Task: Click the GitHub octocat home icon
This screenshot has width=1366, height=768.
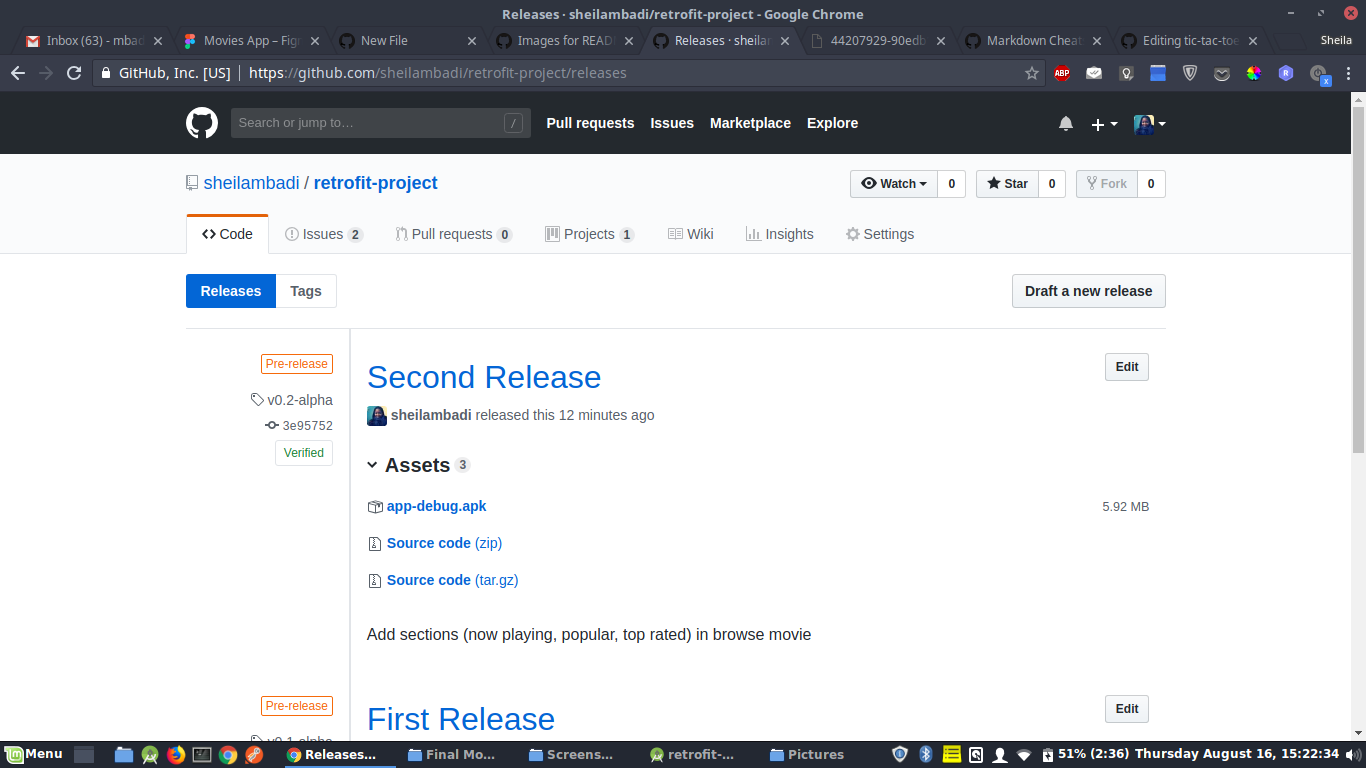Action: (x=201, y=122)
